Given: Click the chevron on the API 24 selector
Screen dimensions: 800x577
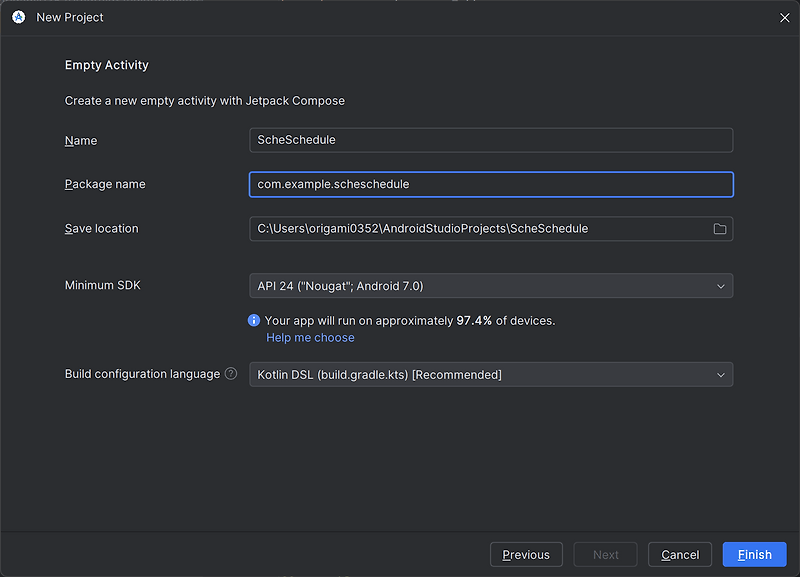Looking at the screenshot, I should [721, 285].
